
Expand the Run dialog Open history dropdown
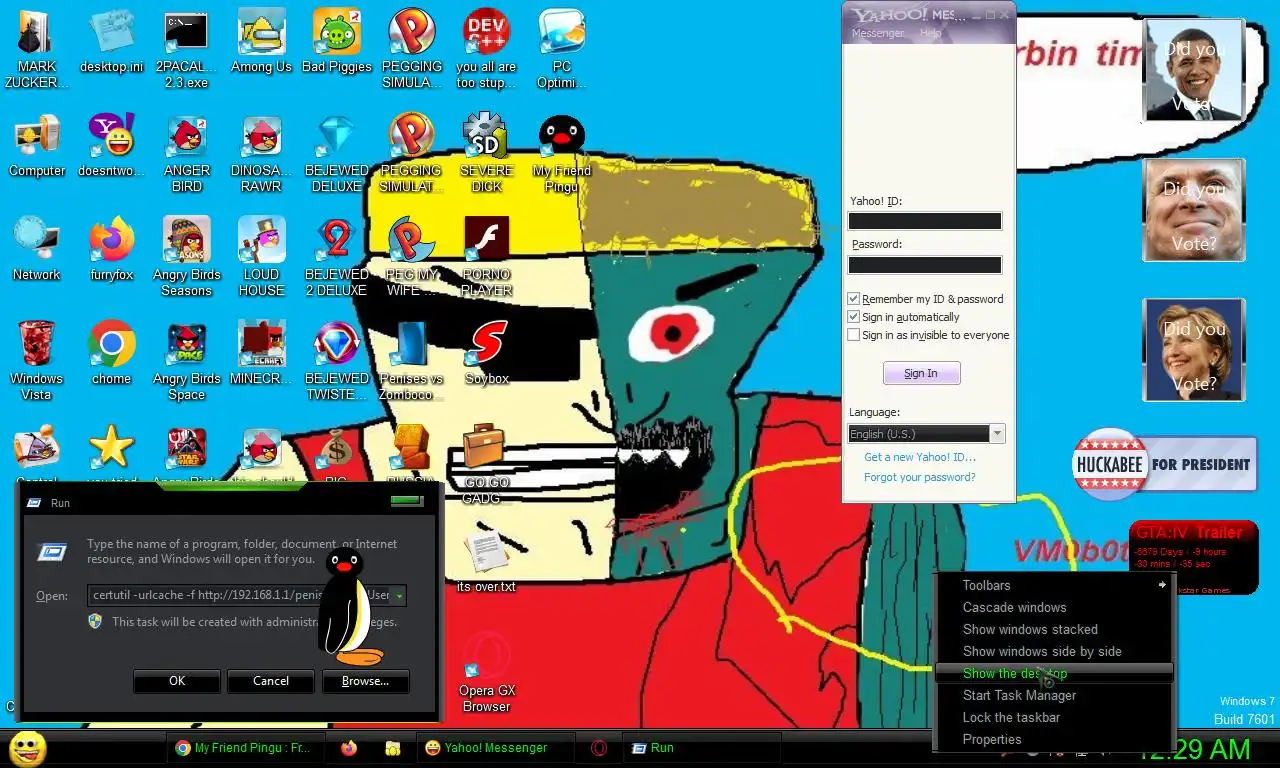399,595
